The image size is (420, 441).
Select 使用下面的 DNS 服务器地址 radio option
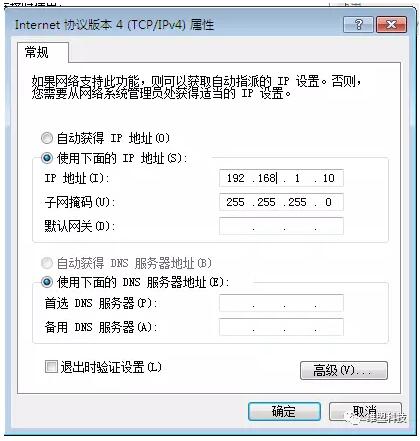[x=47, y=283]
